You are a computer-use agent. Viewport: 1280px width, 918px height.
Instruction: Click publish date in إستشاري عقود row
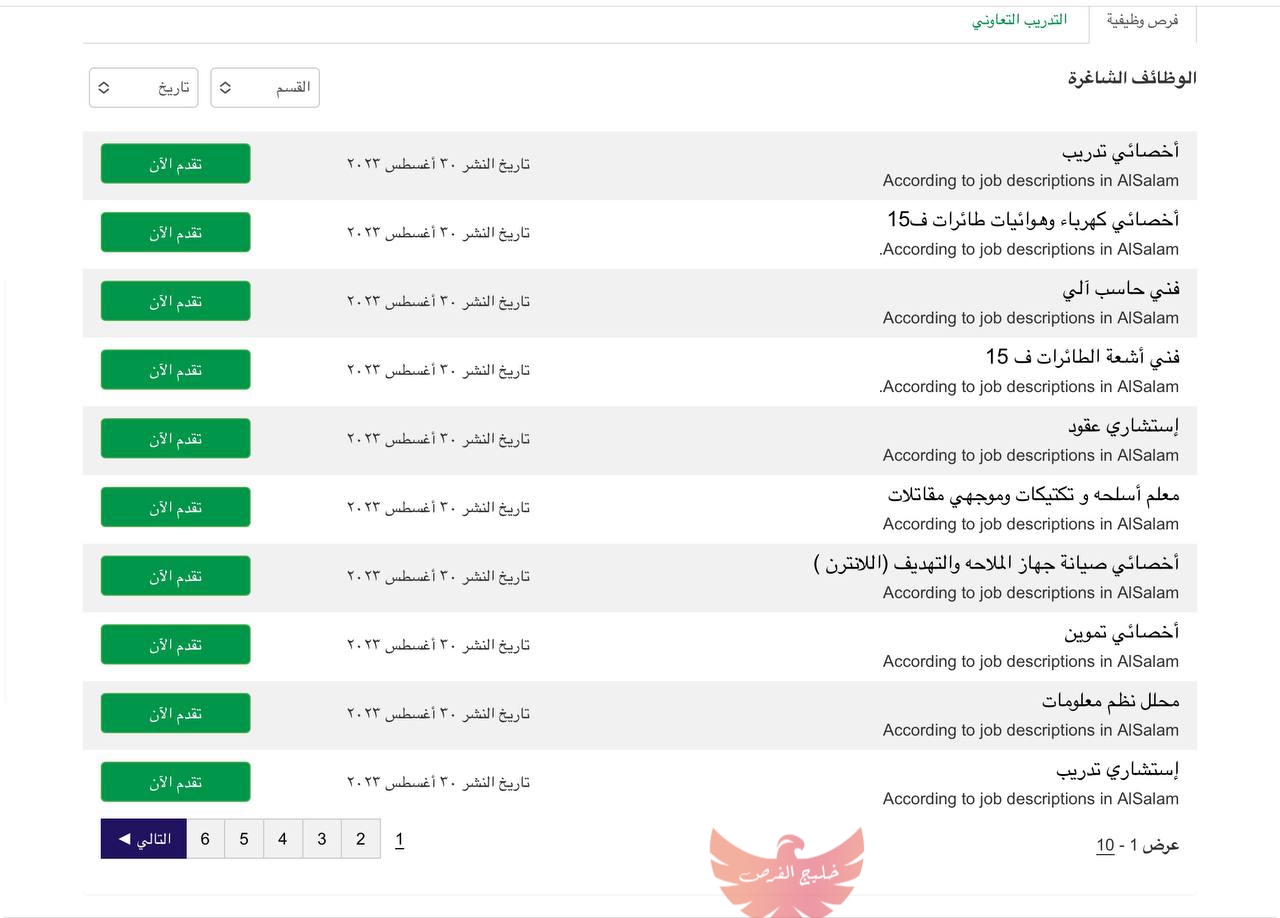point(438,438)
